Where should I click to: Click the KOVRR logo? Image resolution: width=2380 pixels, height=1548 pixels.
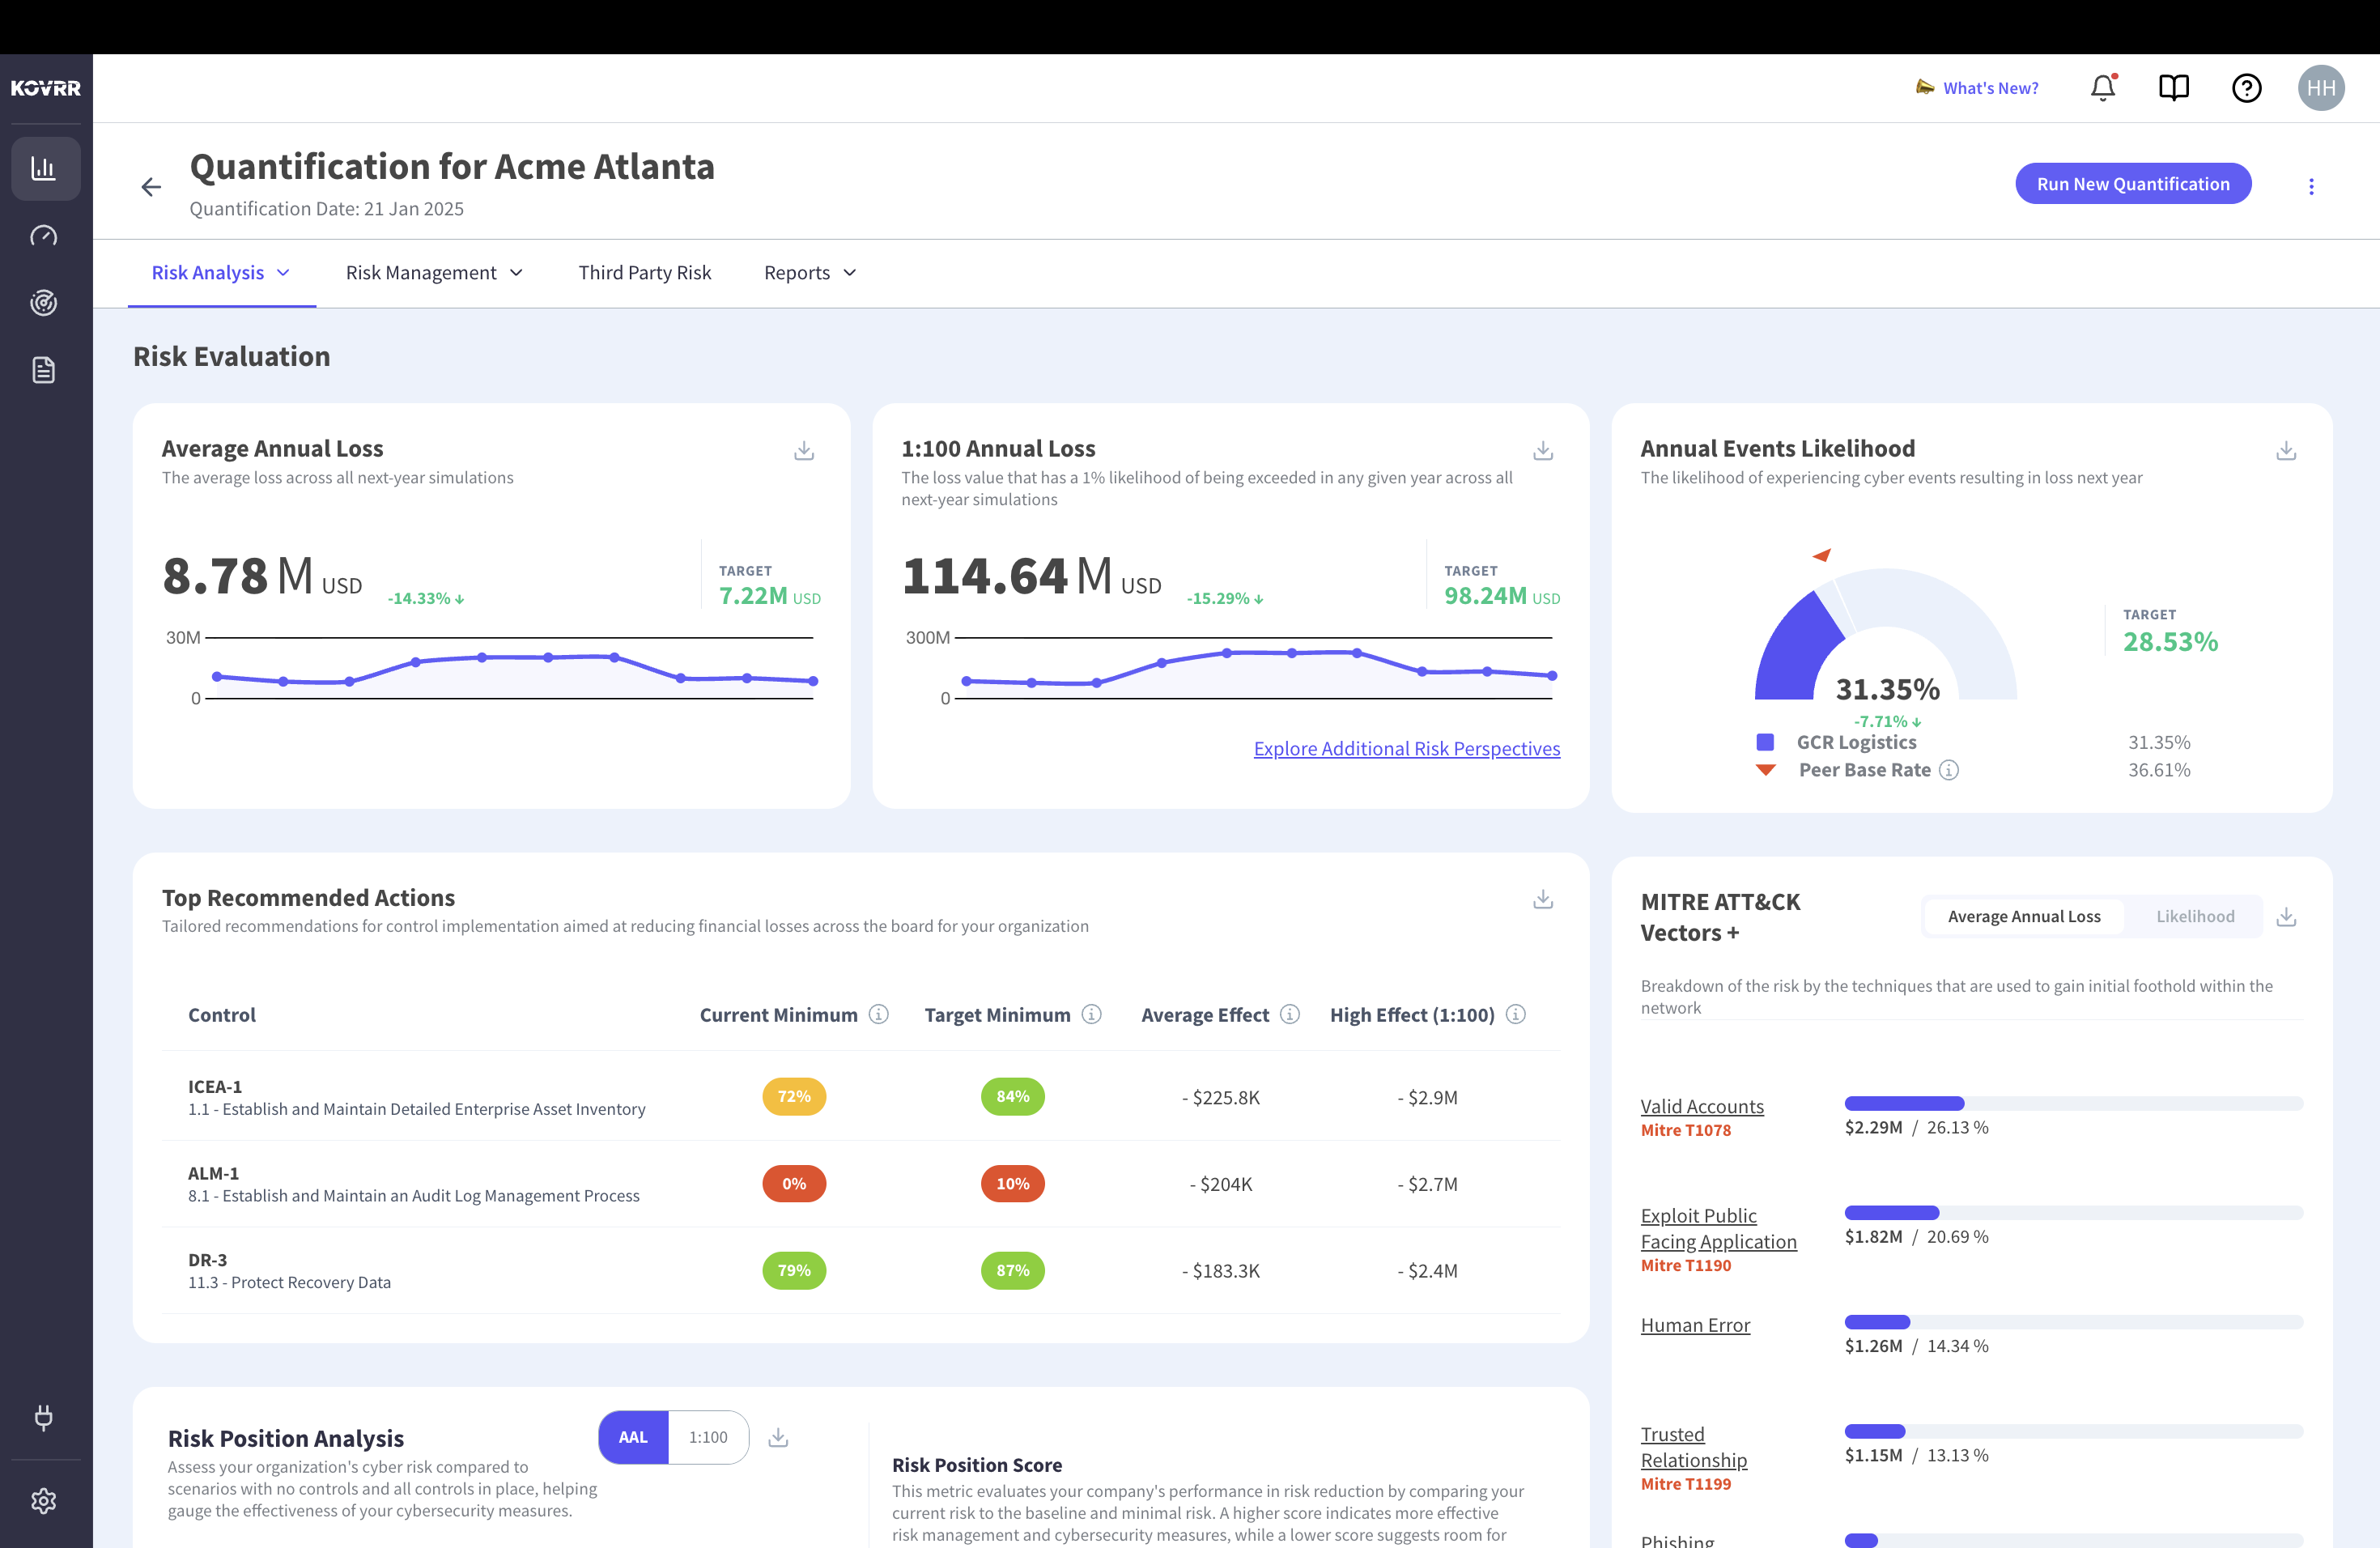click(46, 88)
